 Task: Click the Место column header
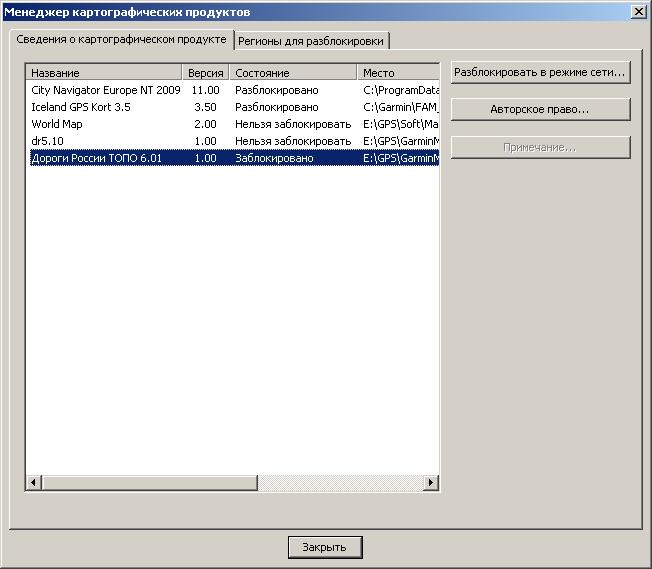point(397,73)
